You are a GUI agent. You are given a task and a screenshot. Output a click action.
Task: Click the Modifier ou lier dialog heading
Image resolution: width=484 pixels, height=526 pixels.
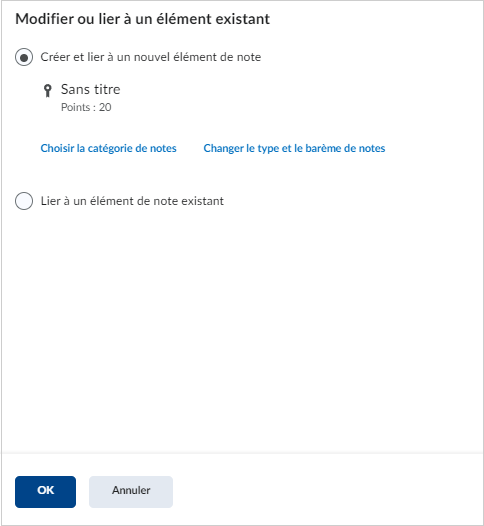(143, 19)
